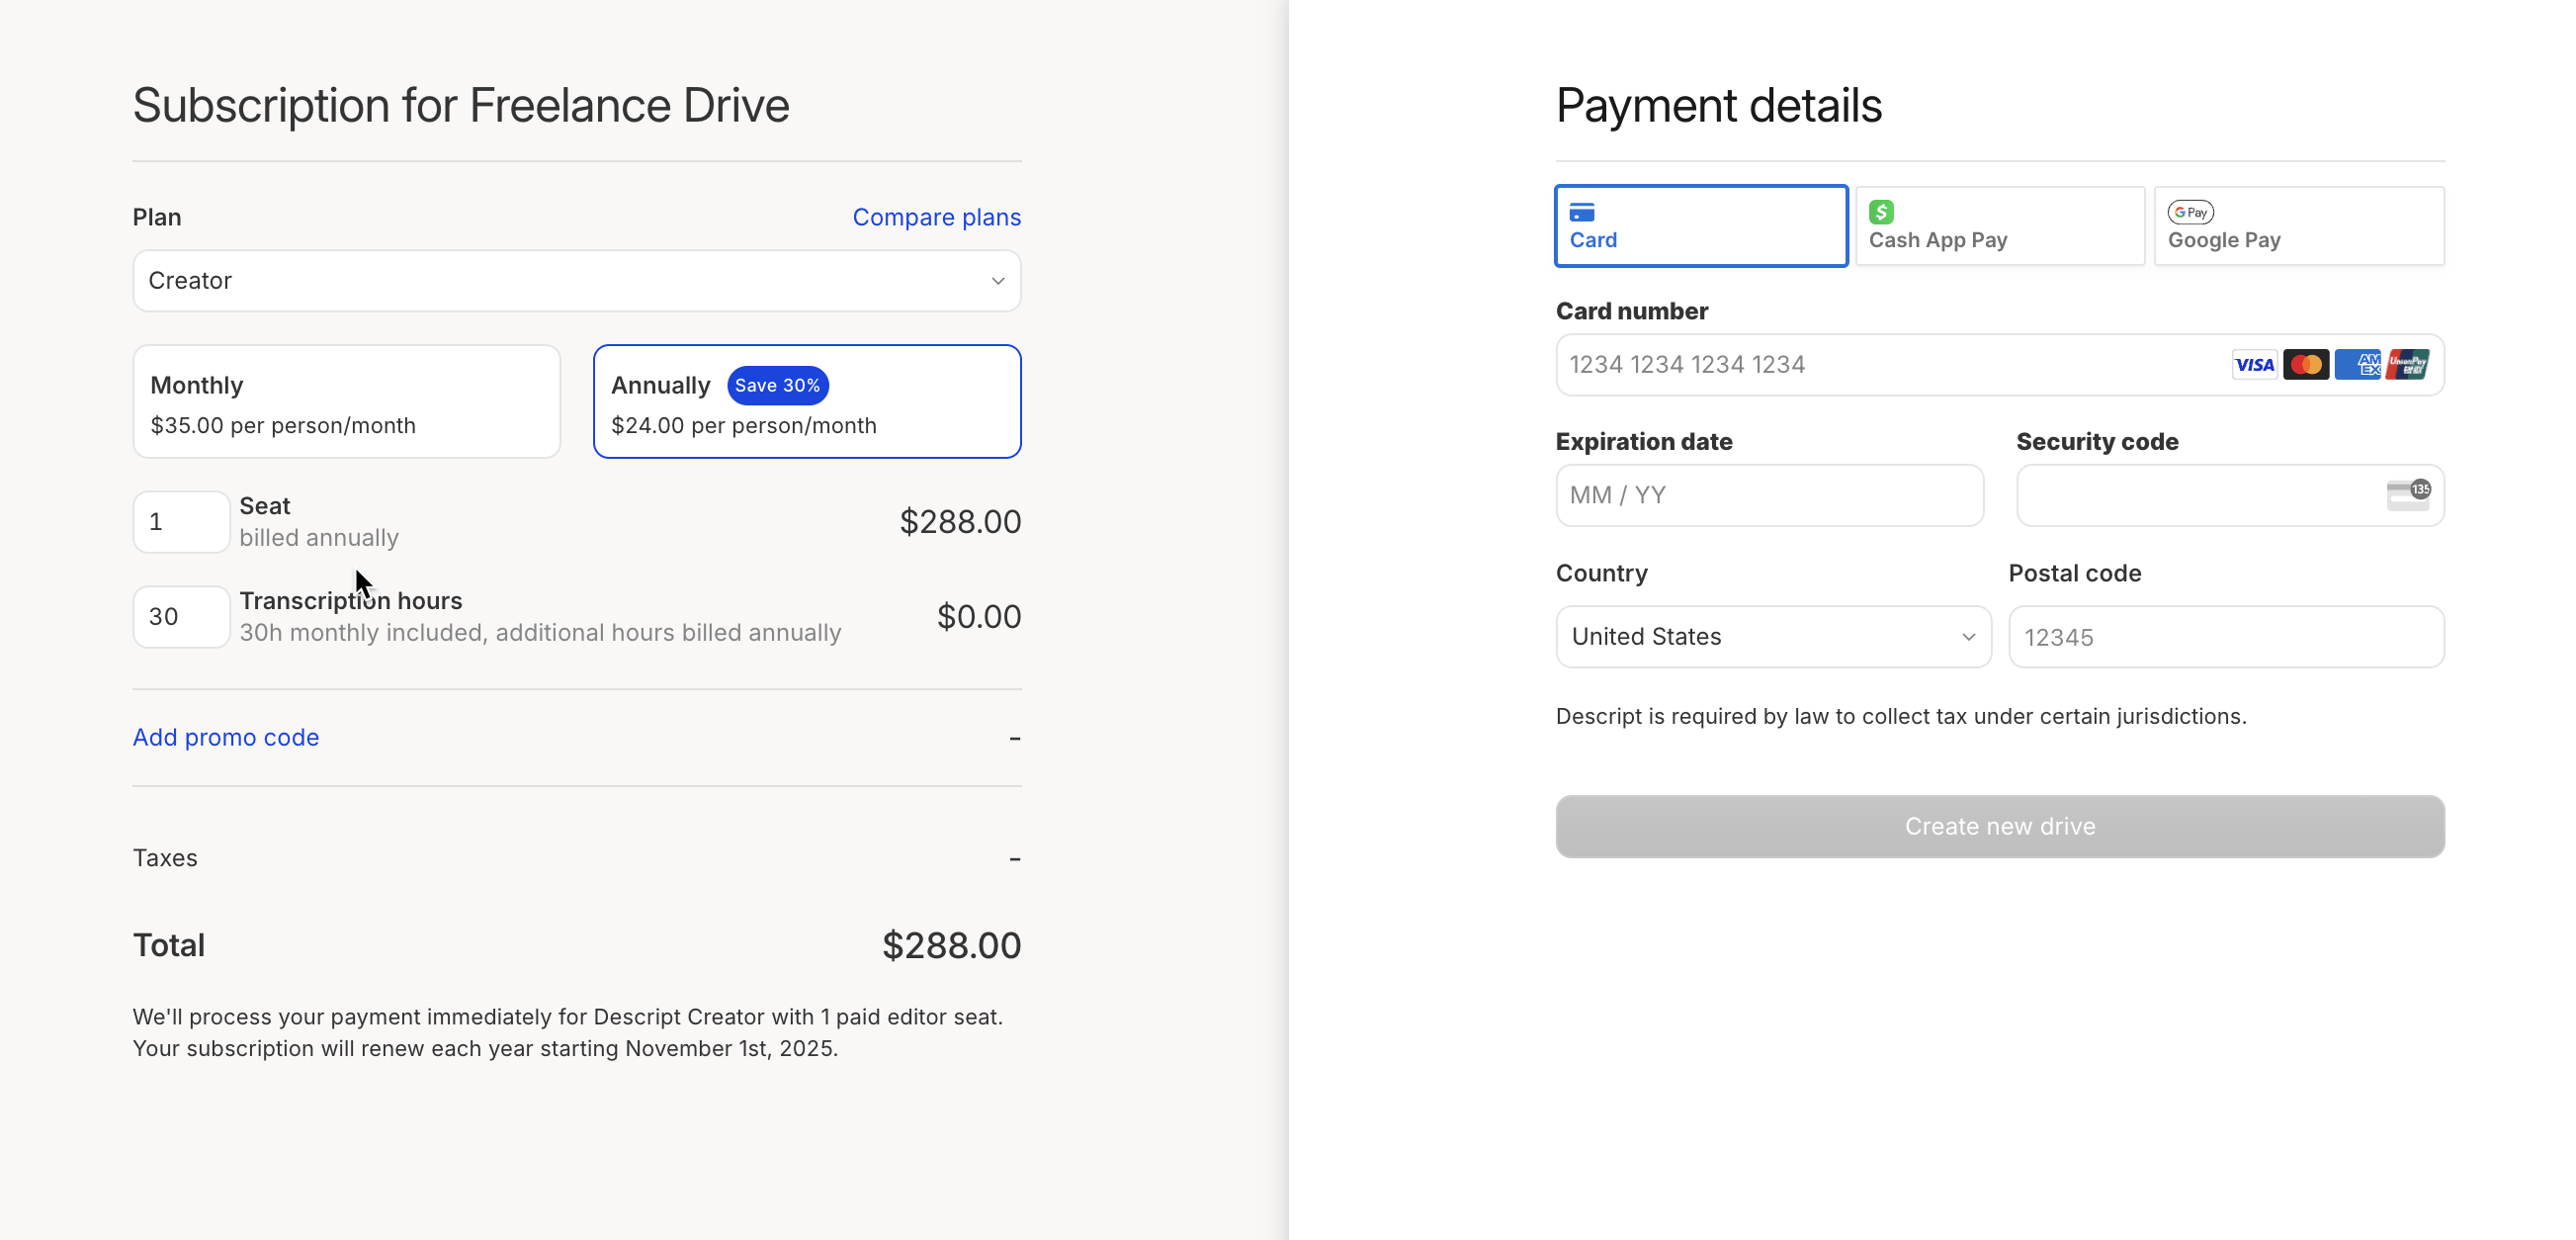Click the '$35.00 per person/month' text

(x=283, y=425)
